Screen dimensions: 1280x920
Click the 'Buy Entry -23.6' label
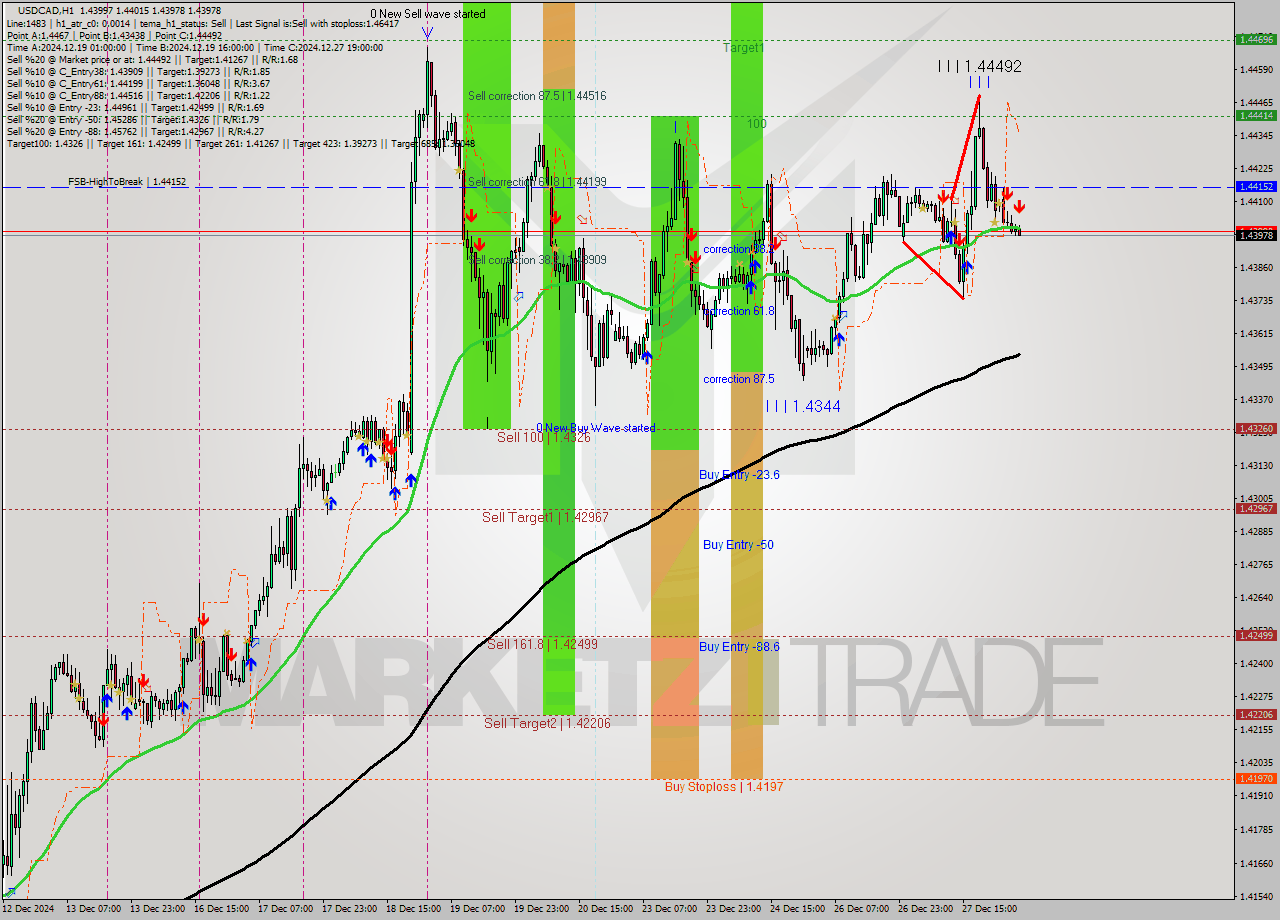tap(739, 475)
